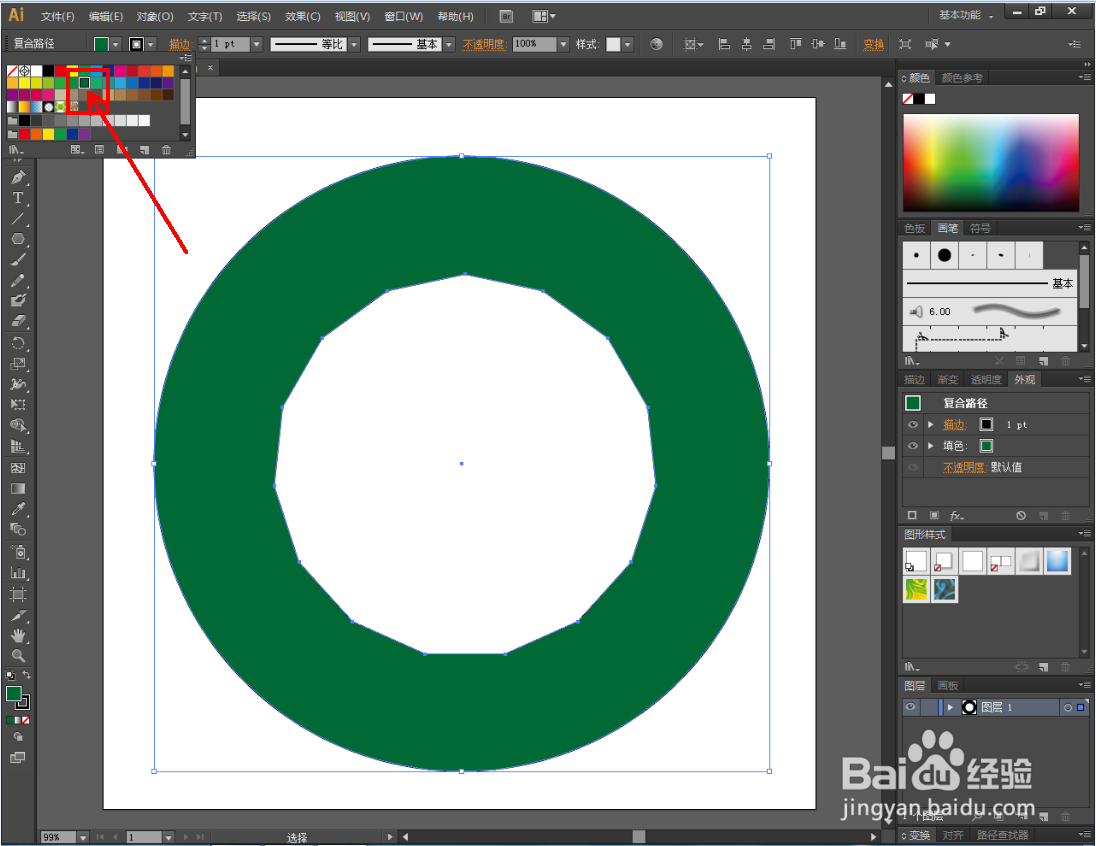1096x846 pixels.
Task: Click Clear Appearance icon in appearance panel
Action: (1021, 515)
